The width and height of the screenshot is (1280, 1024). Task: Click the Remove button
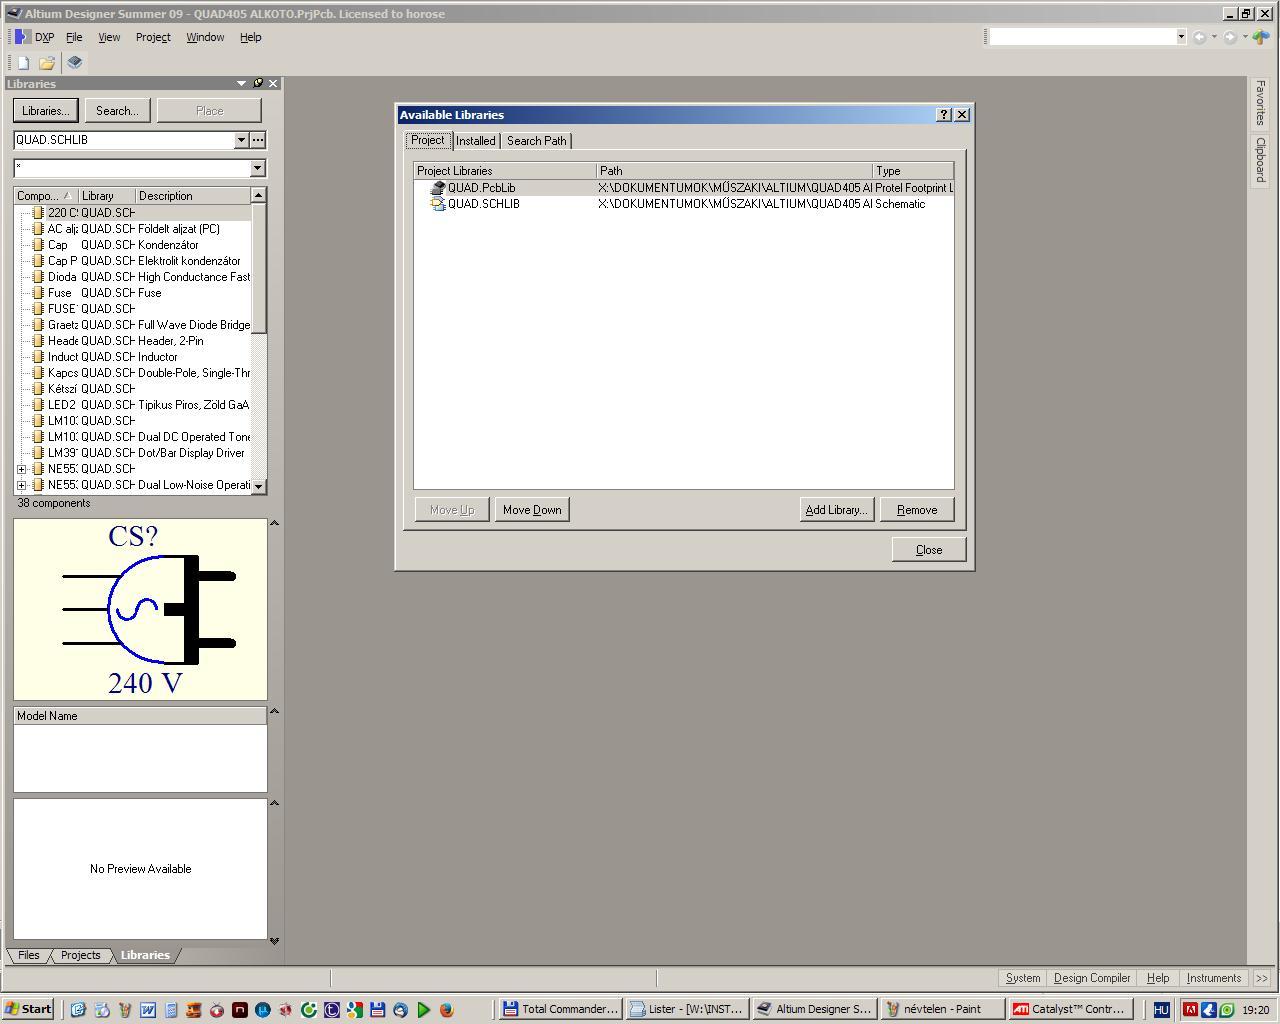(x=917, y=510)
